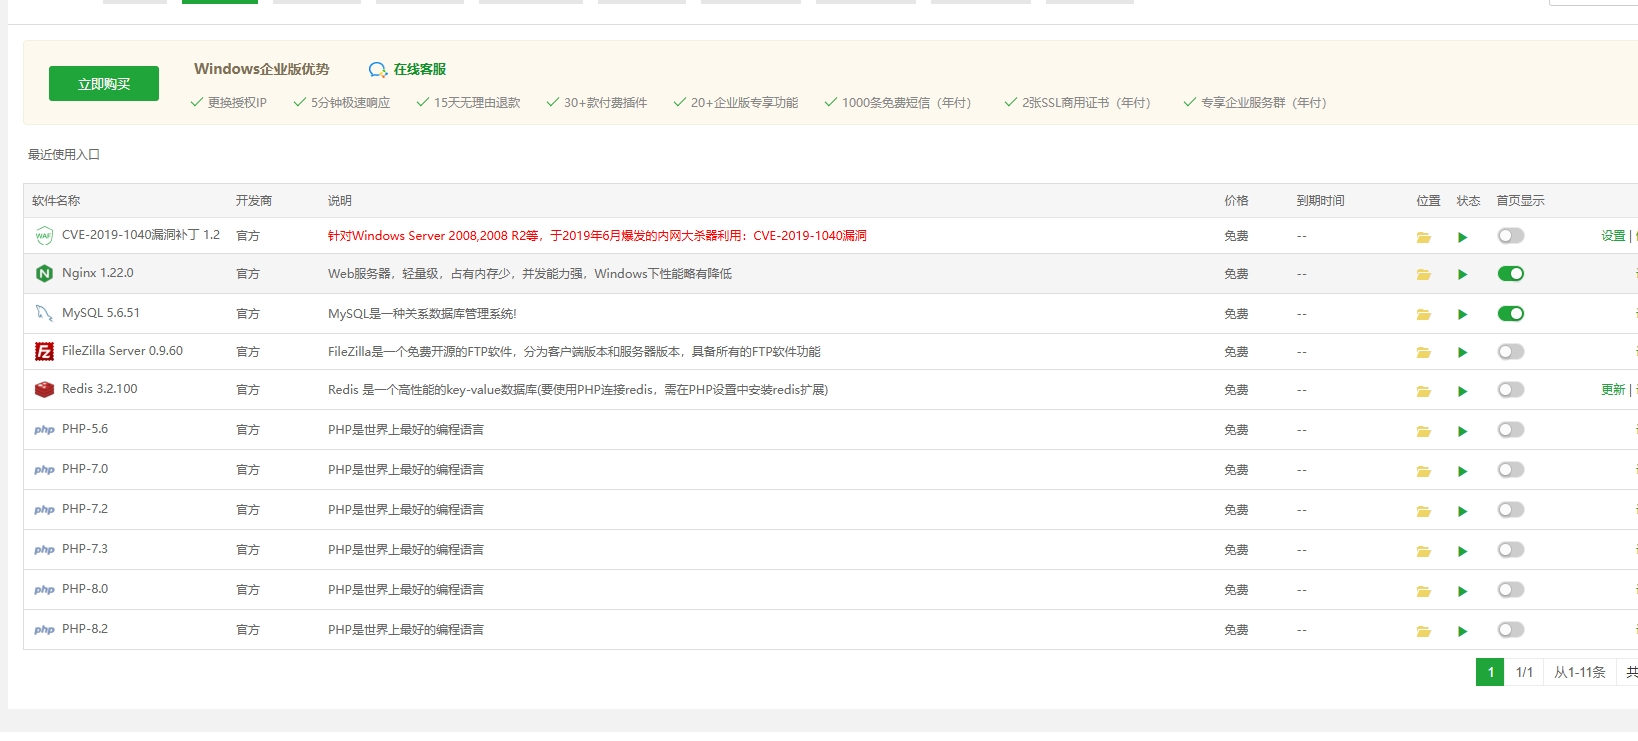The width and height of the screenshot is (1638, 741).
Task: Open folder location for PHP-7.3
Action: click(1423, 551)
